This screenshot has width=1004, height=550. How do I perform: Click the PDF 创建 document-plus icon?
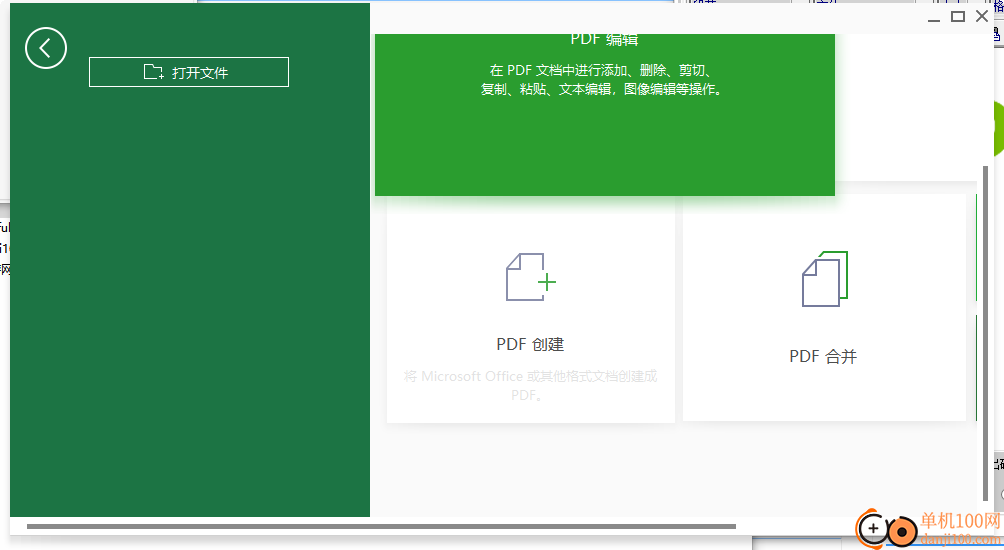531,277
